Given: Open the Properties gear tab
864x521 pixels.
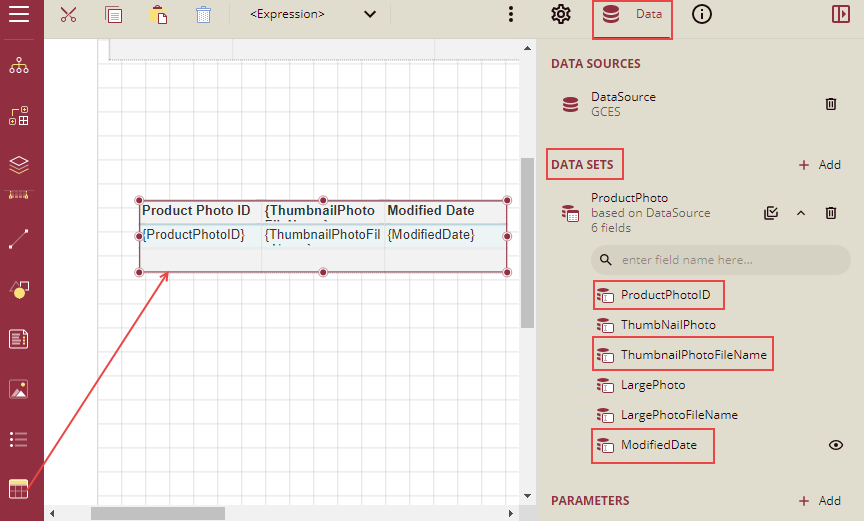Looking at the screenshot, I should click(561, 14).
